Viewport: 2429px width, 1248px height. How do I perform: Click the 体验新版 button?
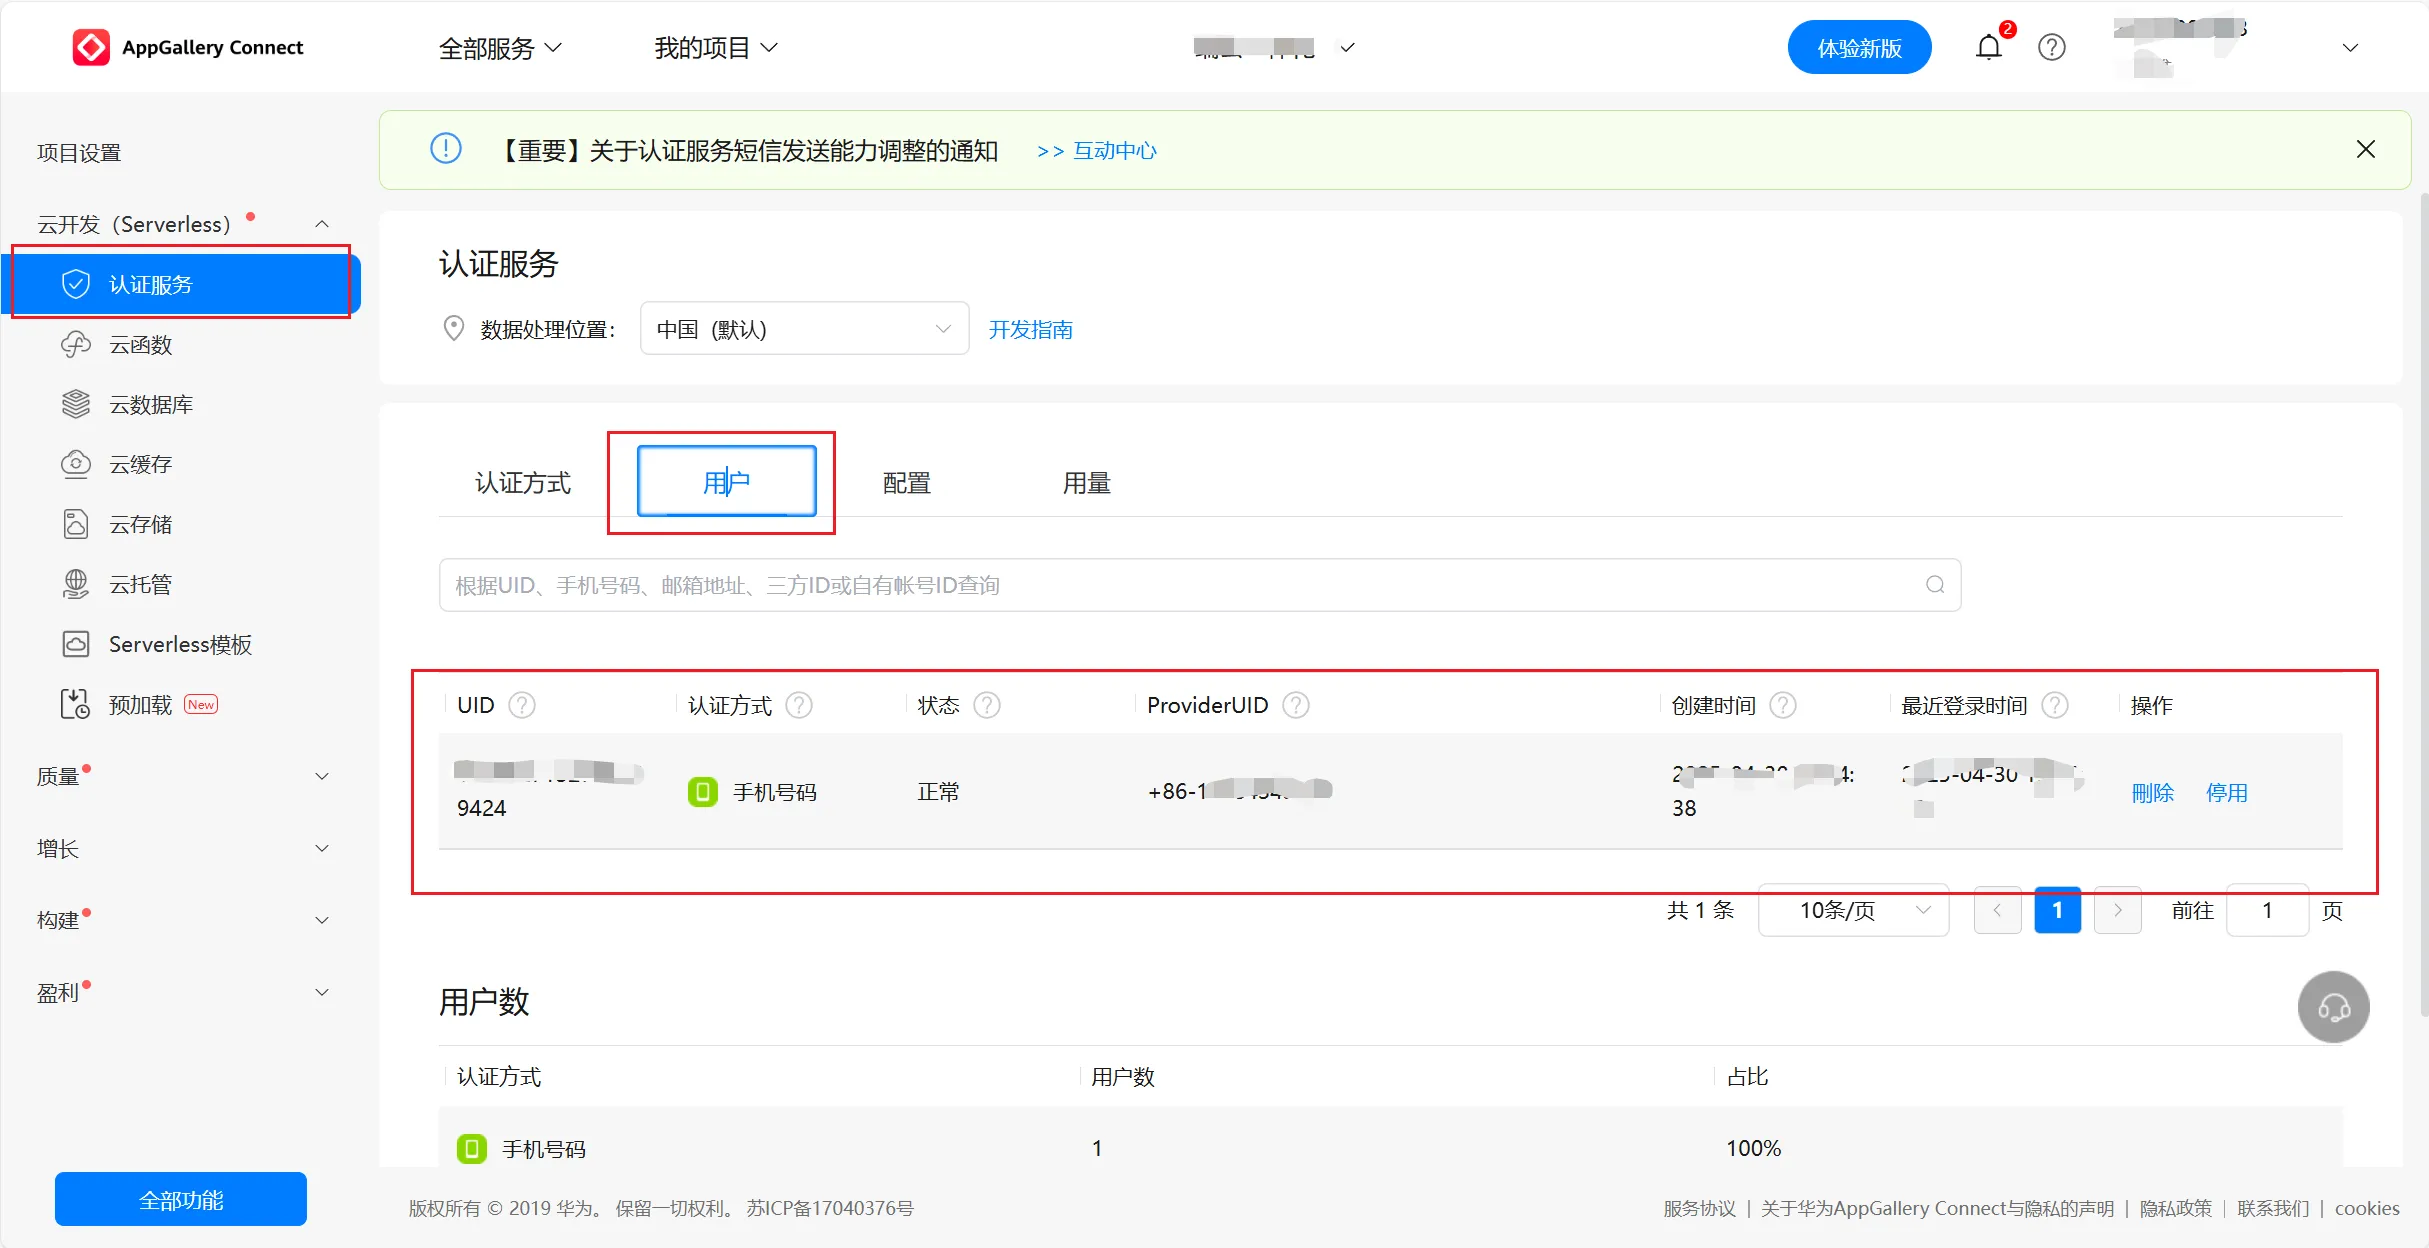1858,48
